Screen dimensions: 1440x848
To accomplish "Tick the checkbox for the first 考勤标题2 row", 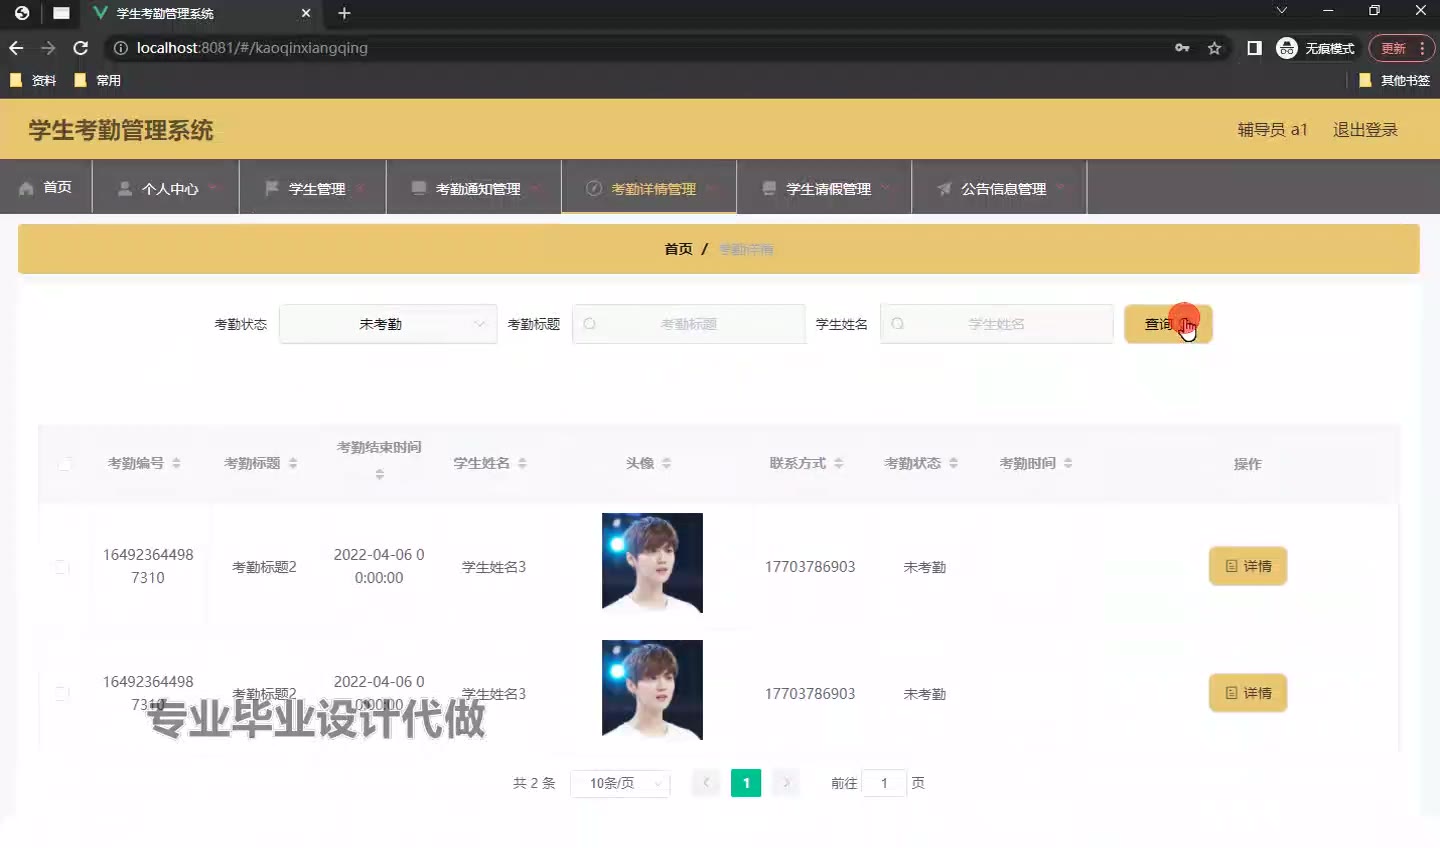I will (x=61, y=567).
